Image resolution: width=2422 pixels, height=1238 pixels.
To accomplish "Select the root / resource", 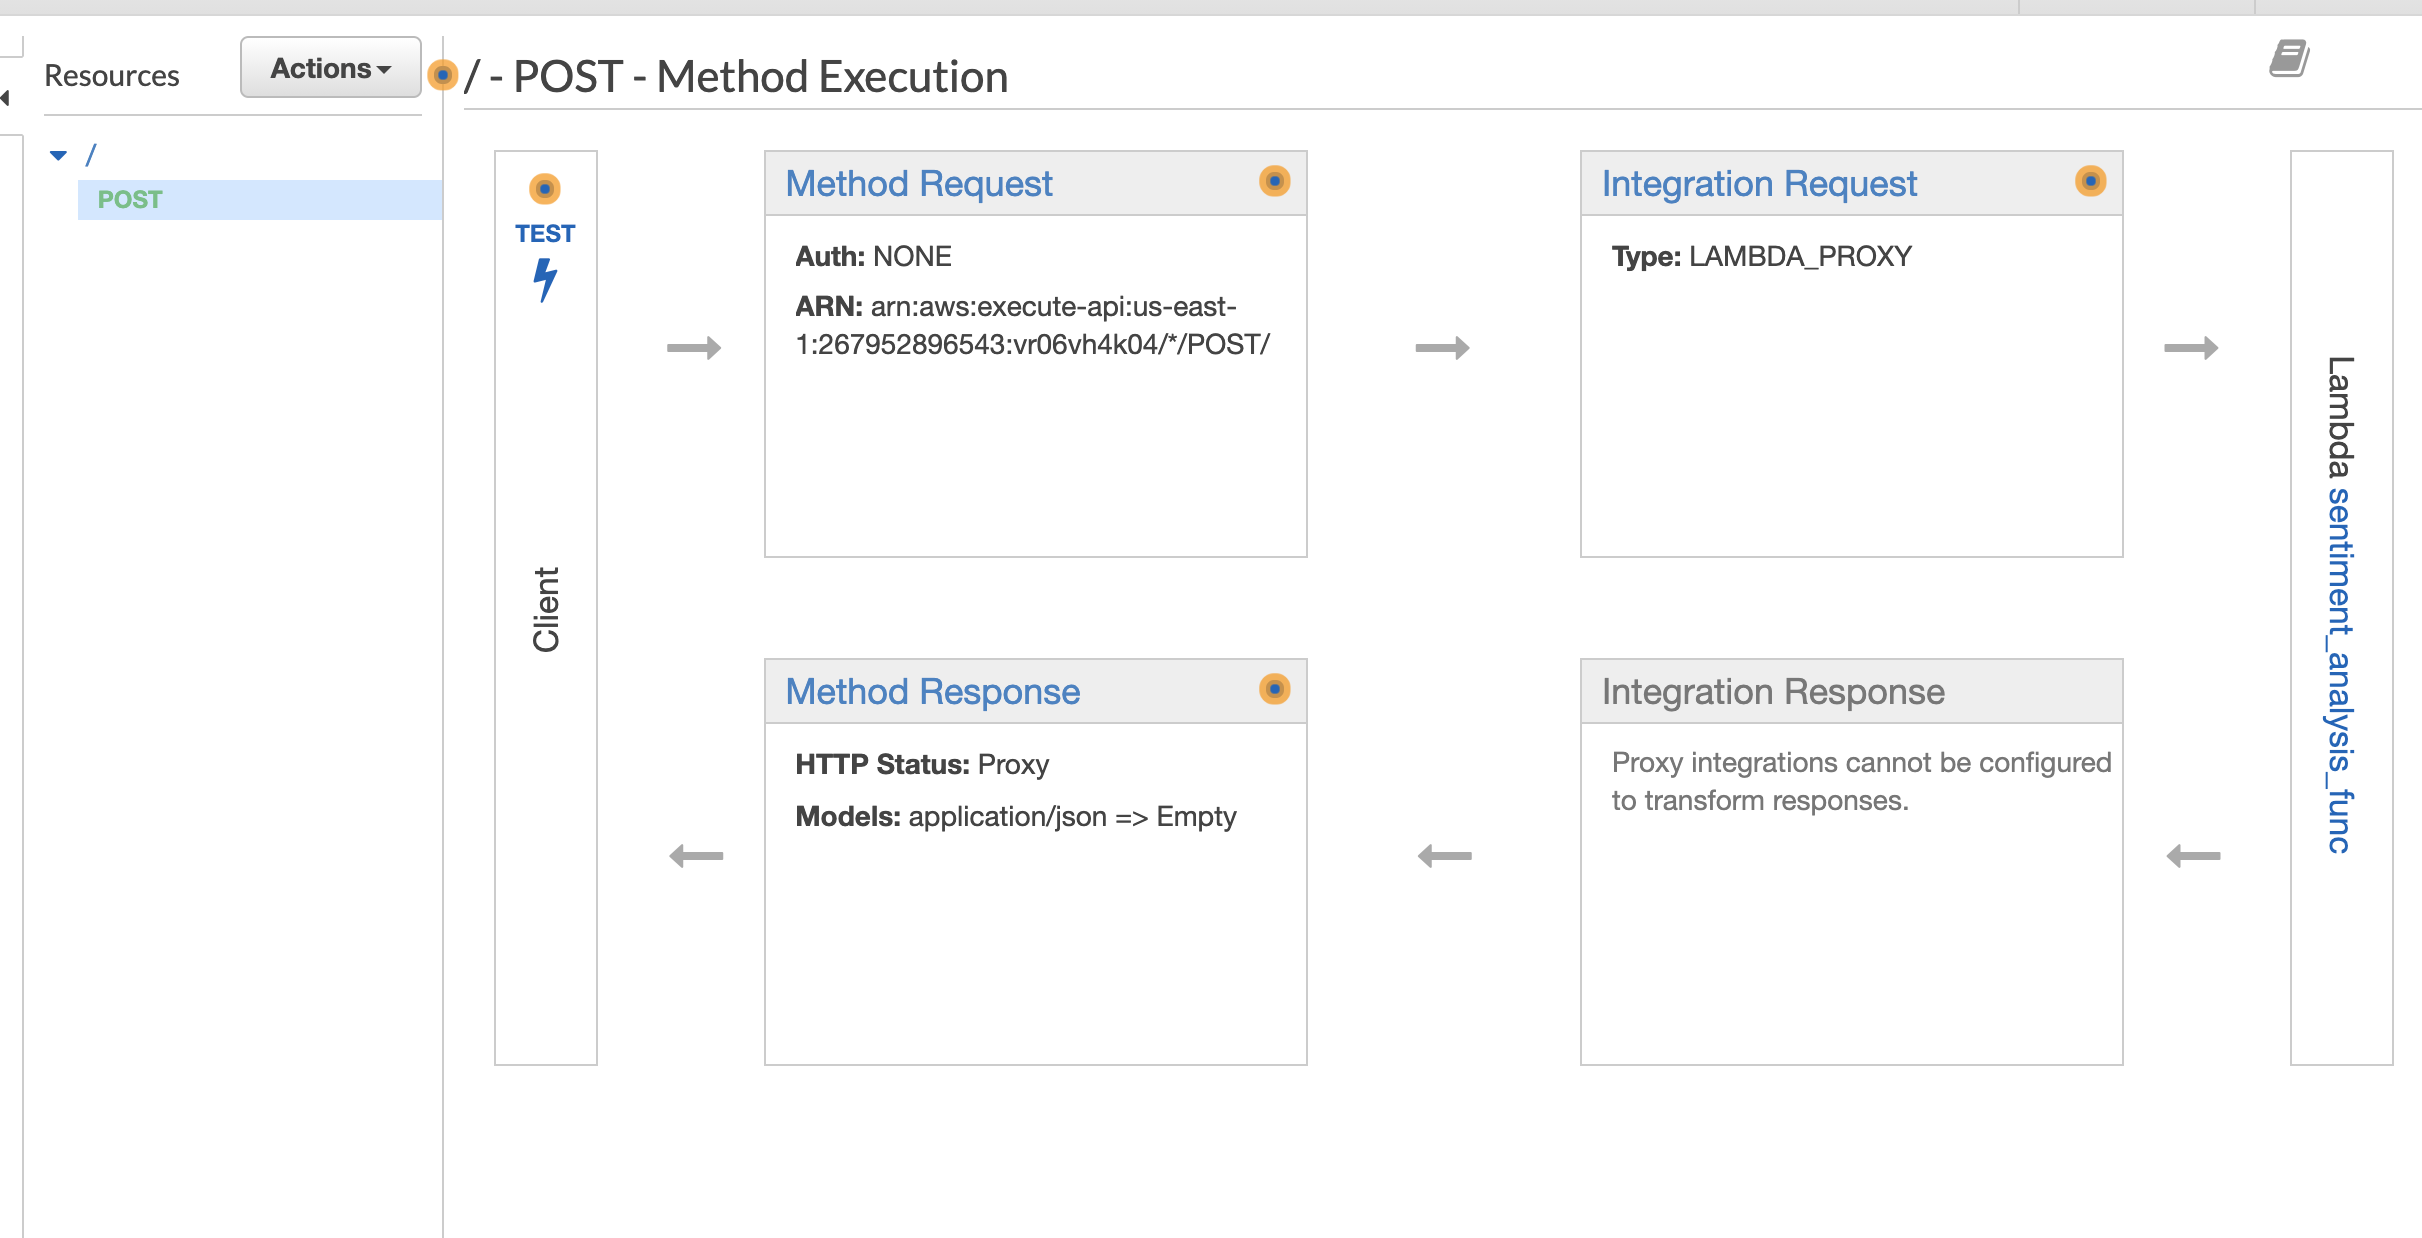I will point(91,155).
